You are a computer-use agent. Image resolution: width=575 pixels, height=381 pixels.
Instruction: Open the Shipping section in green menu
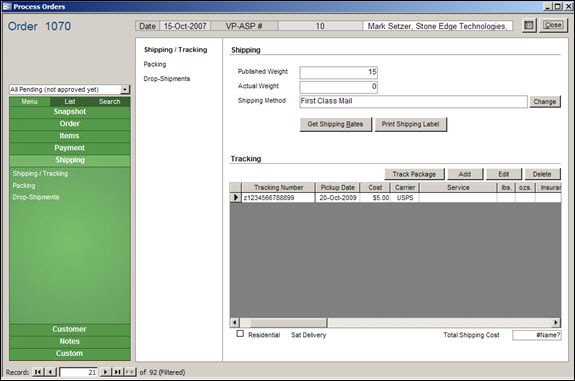tap(70, 160)
